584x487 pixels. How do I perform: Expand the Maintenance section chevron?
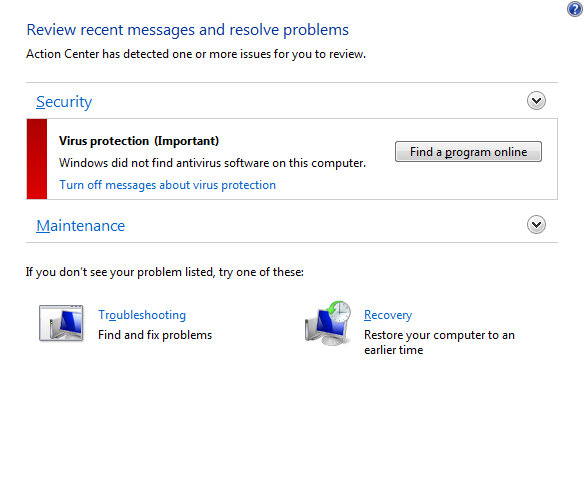click(x=536, y=225)
